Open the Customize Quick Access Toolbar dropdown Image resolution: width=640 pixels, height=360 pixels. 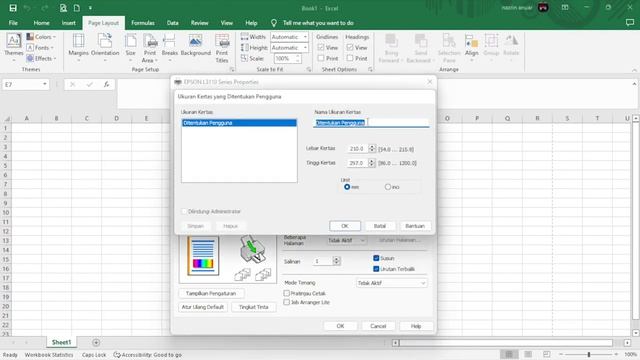(90, 8)
